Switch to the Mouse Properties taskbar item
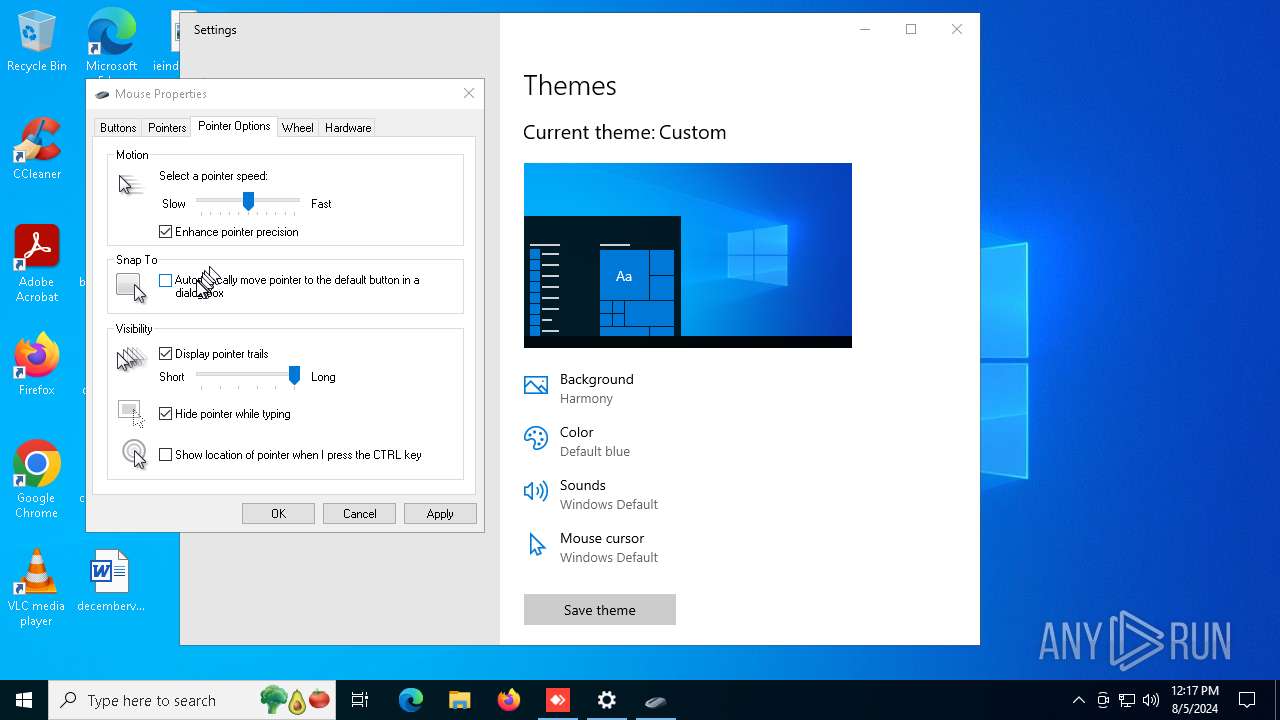Viewport: 1280px width, 720px height. coord(656,700)
